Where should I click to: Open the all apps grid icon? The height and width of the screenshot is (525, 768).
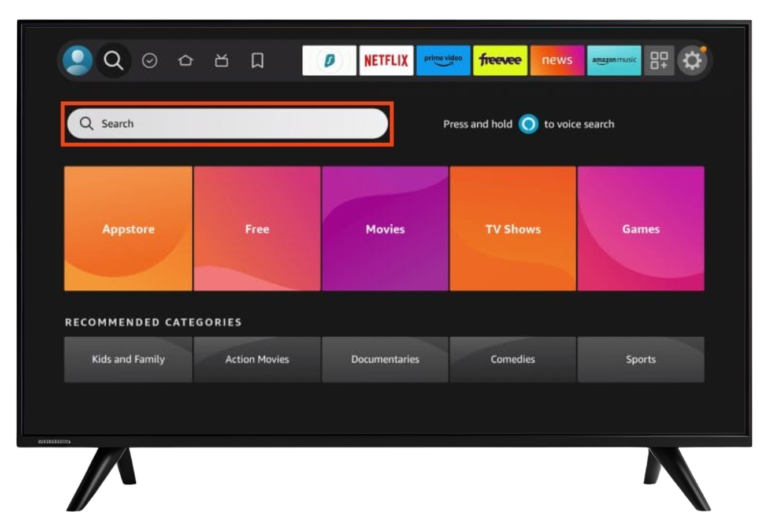tap(658, 61)
